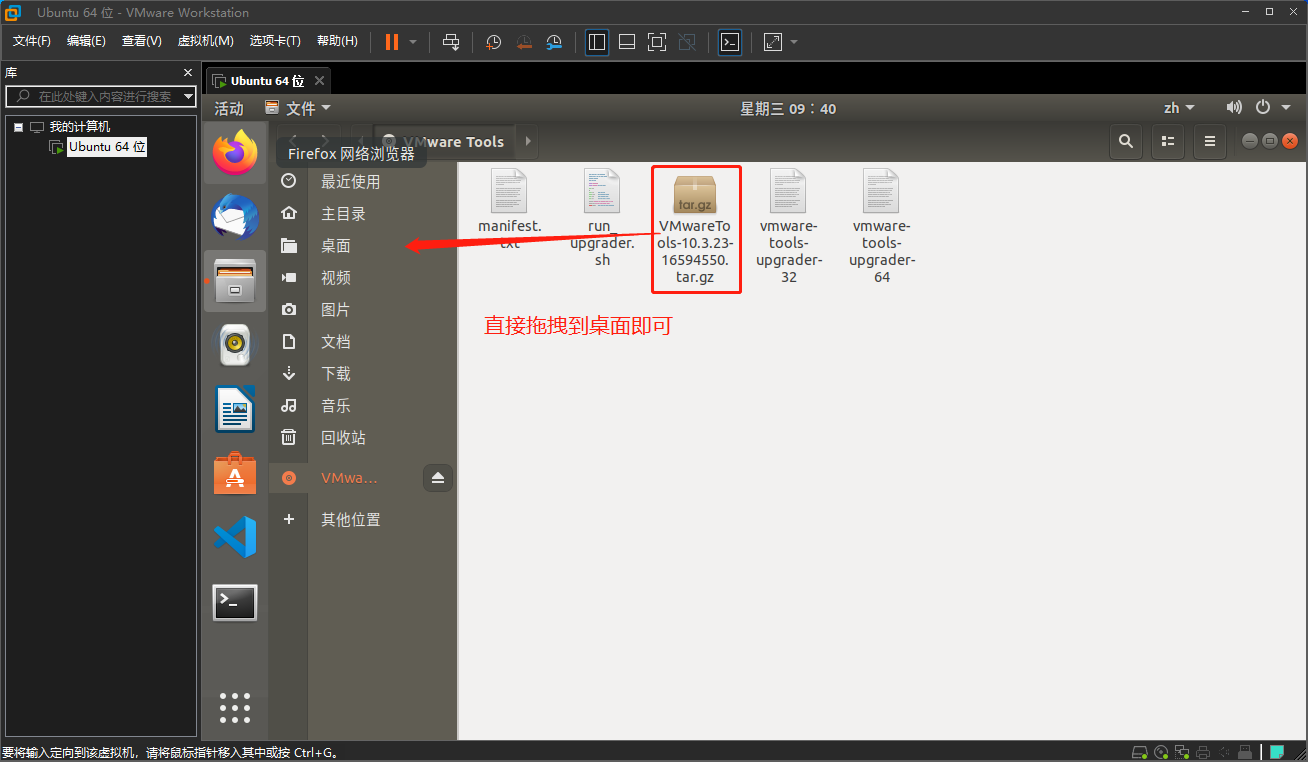Launch Rhythmbox from the dock
The image size is (1308, 762).
[x=235, y=345]
